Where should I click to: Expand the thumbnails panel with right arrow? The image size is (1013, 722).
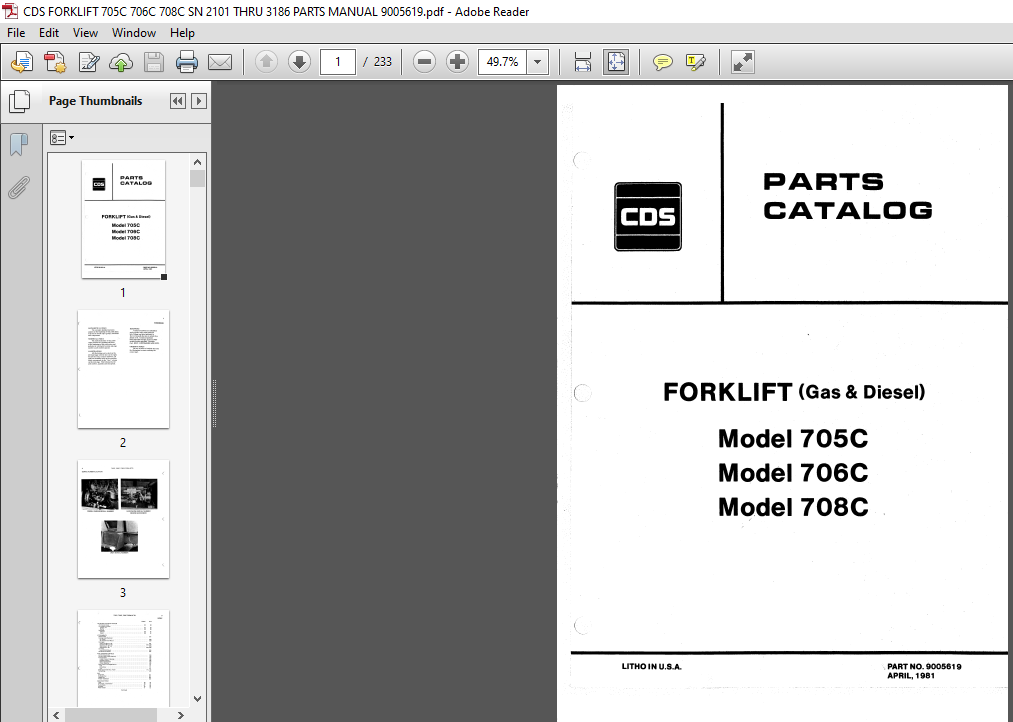pos(199,101)
